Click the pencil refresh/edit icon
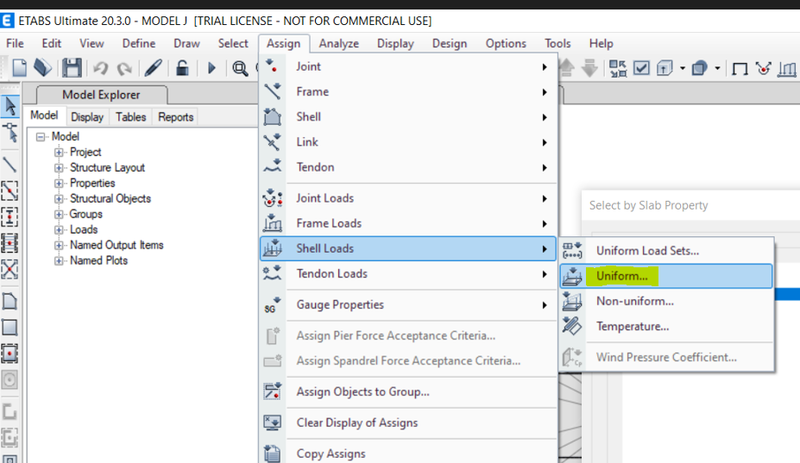Viewport: 800px width, 463px height. click(153, 67)
